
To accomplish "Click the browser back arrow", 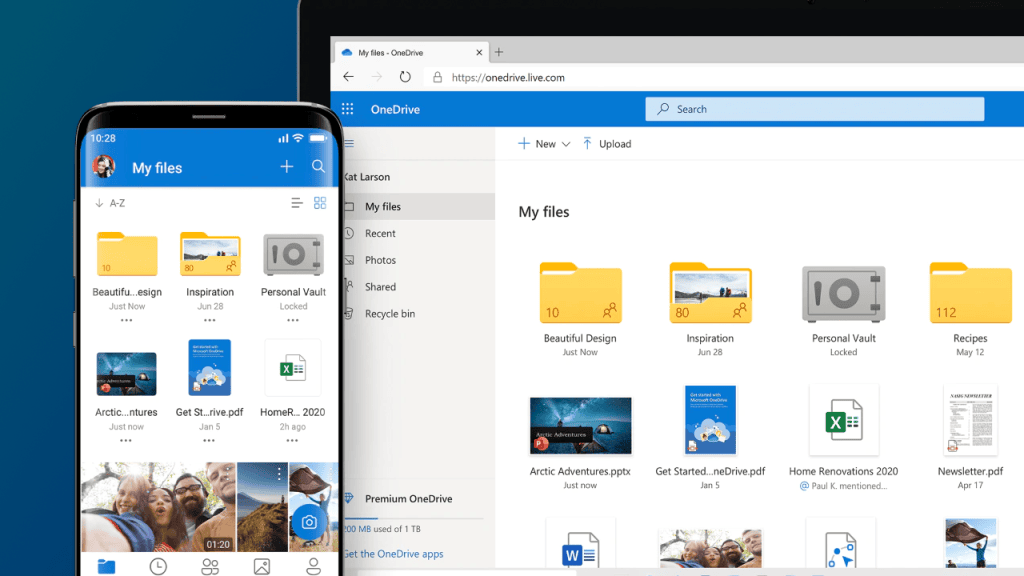I will pyautogui.click(x=348, y=77).
